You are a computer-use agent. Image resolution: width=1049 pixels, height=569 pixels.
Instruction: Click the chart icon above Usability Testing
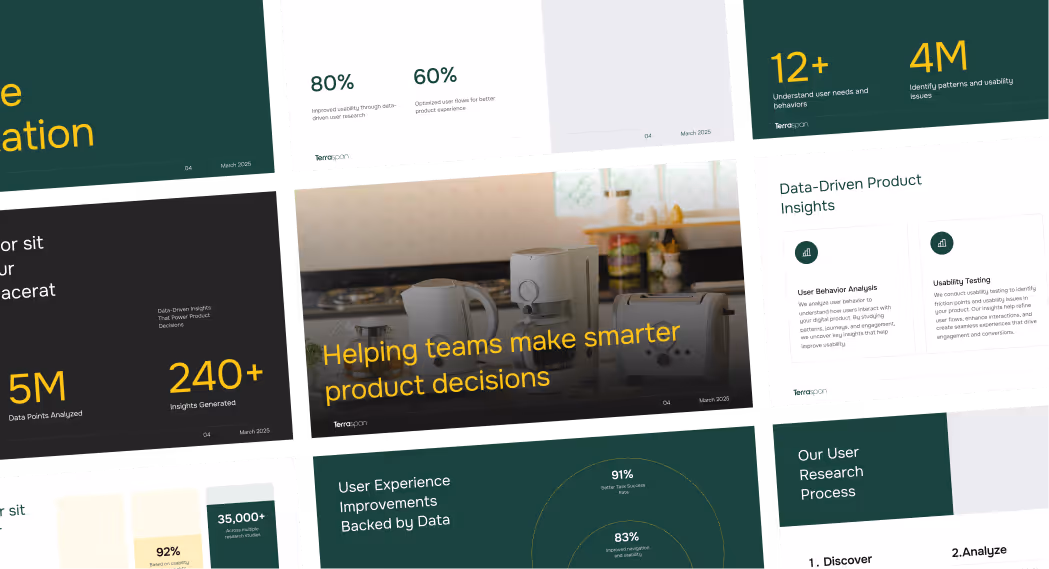[941, 243]
